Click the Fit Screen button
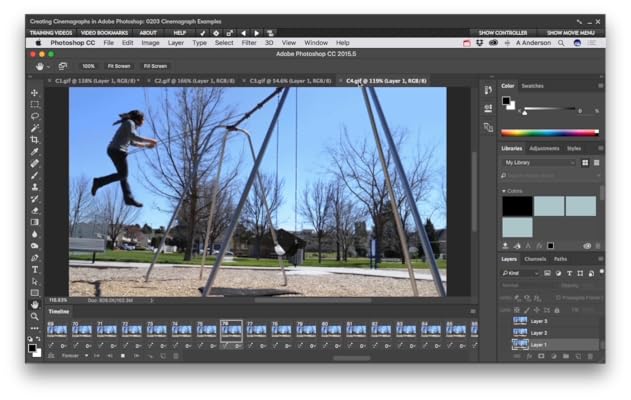 (119, 66)
